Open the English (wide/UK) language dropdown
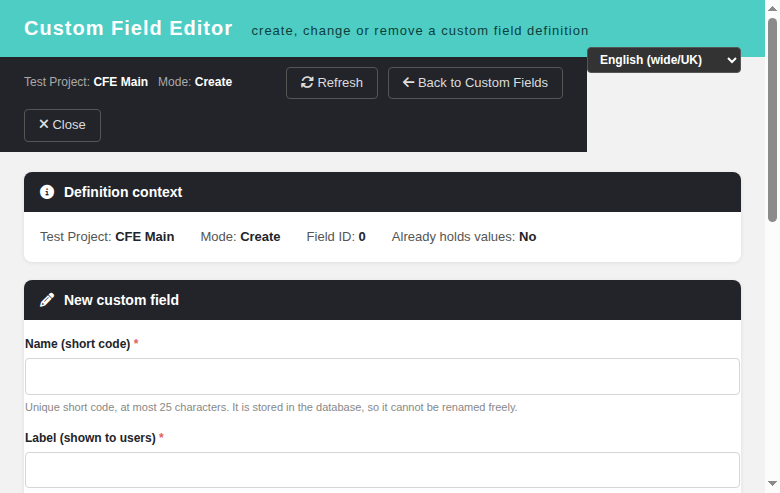The image size is (780, 493). (664, 60)
